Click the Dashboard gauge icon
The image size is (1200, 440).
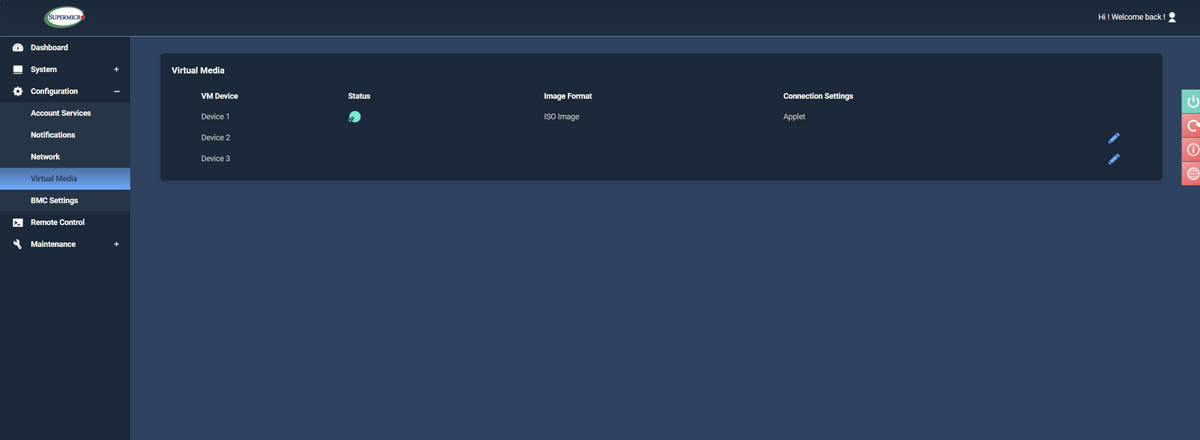point(18,48)
